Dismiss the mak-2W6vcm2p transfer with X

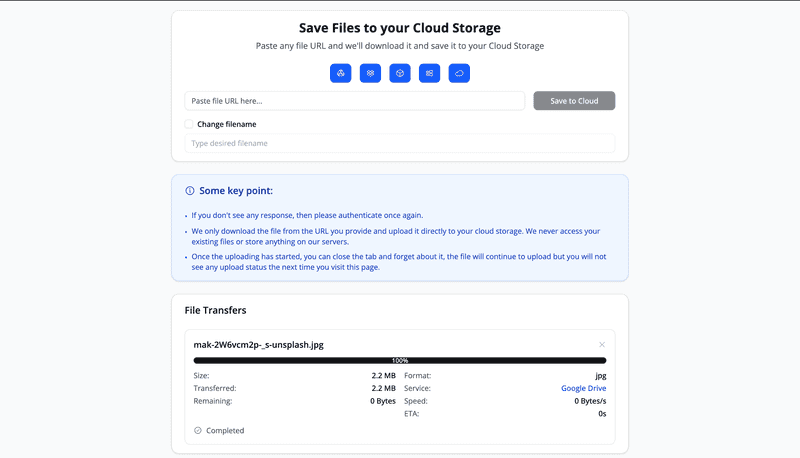pyautogui.click(x=602, y=345)
